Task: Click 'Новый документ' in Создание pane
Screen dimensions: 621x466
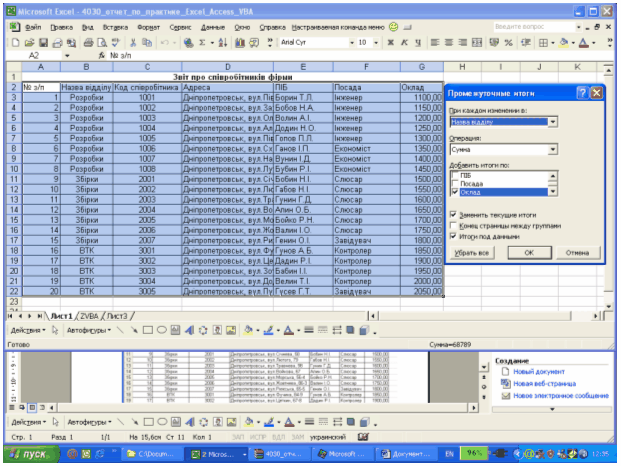Action: pyautogui.click(x=538, y=372)
